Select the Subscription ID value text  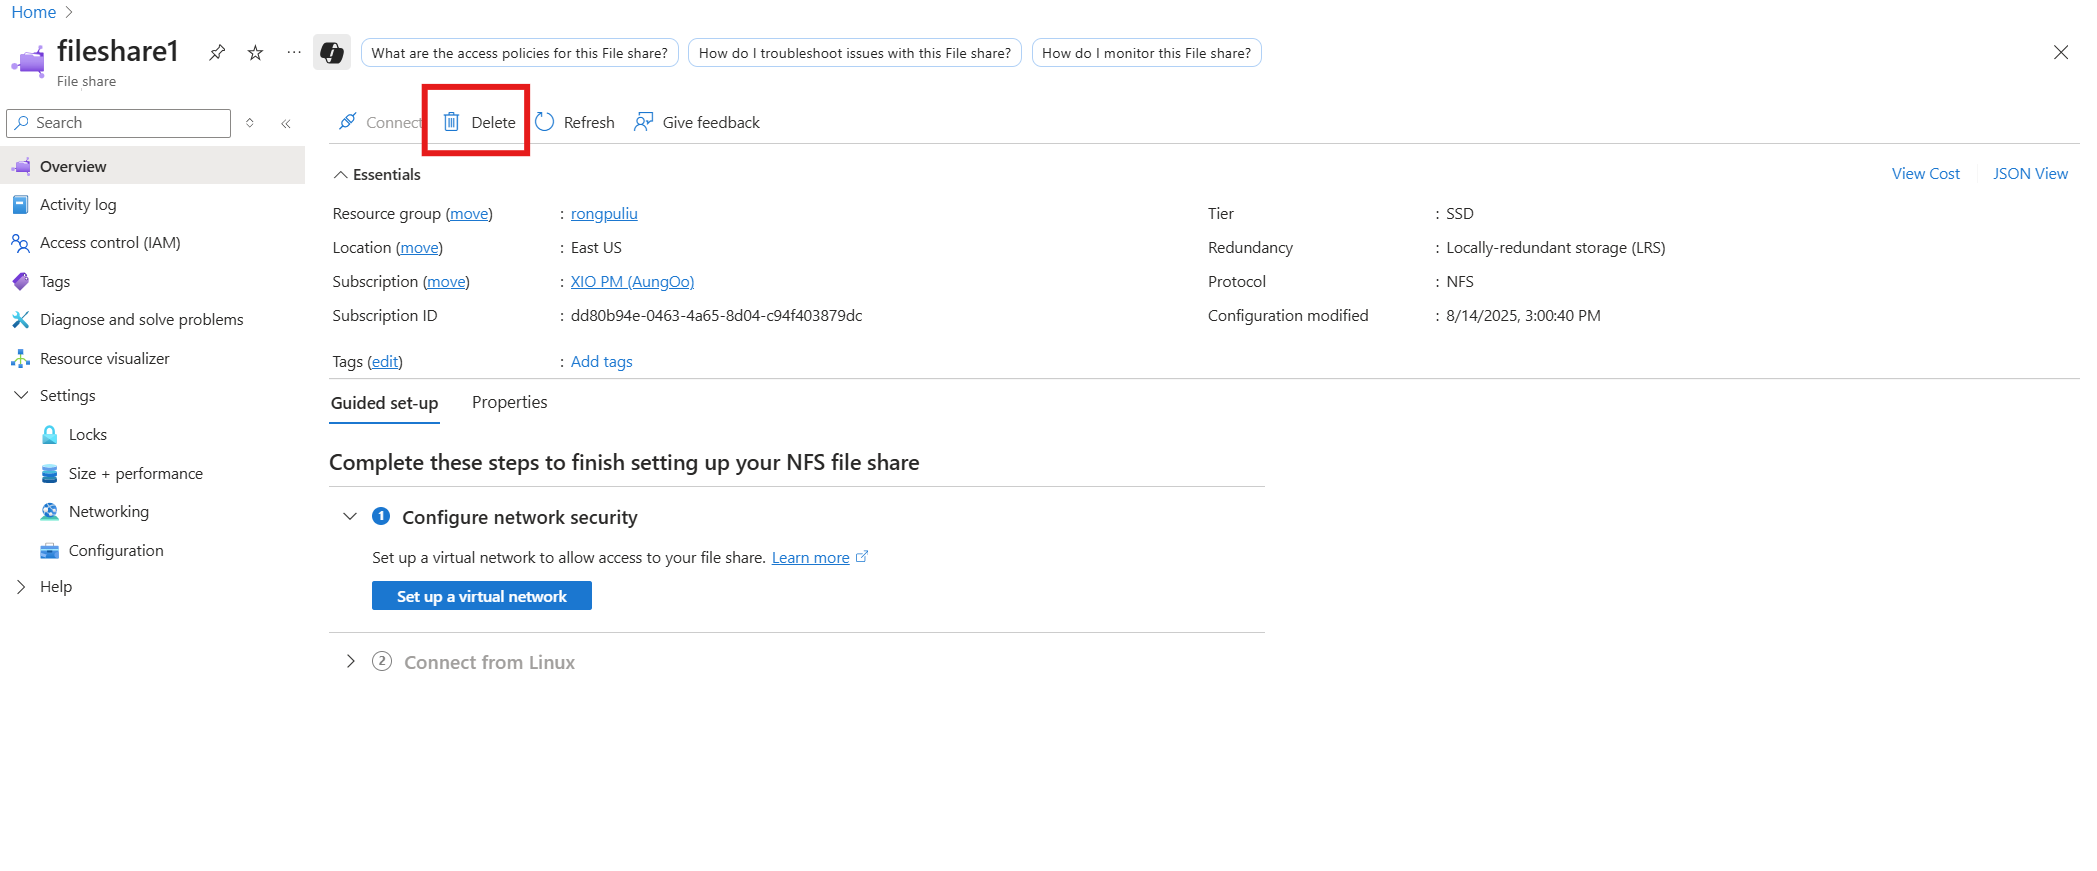point(717,316)
